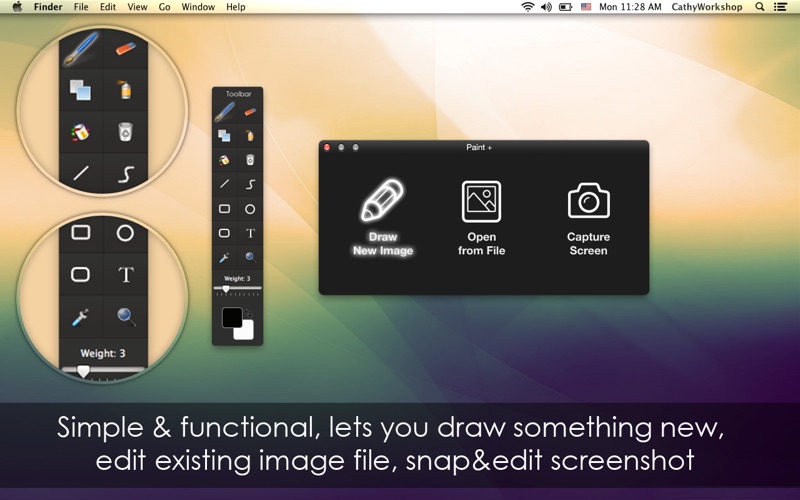Adjust the Weight slider in the small Toolbar panel
The height and width of the screenshot is (500, 800).
click(x=237, y=289)
